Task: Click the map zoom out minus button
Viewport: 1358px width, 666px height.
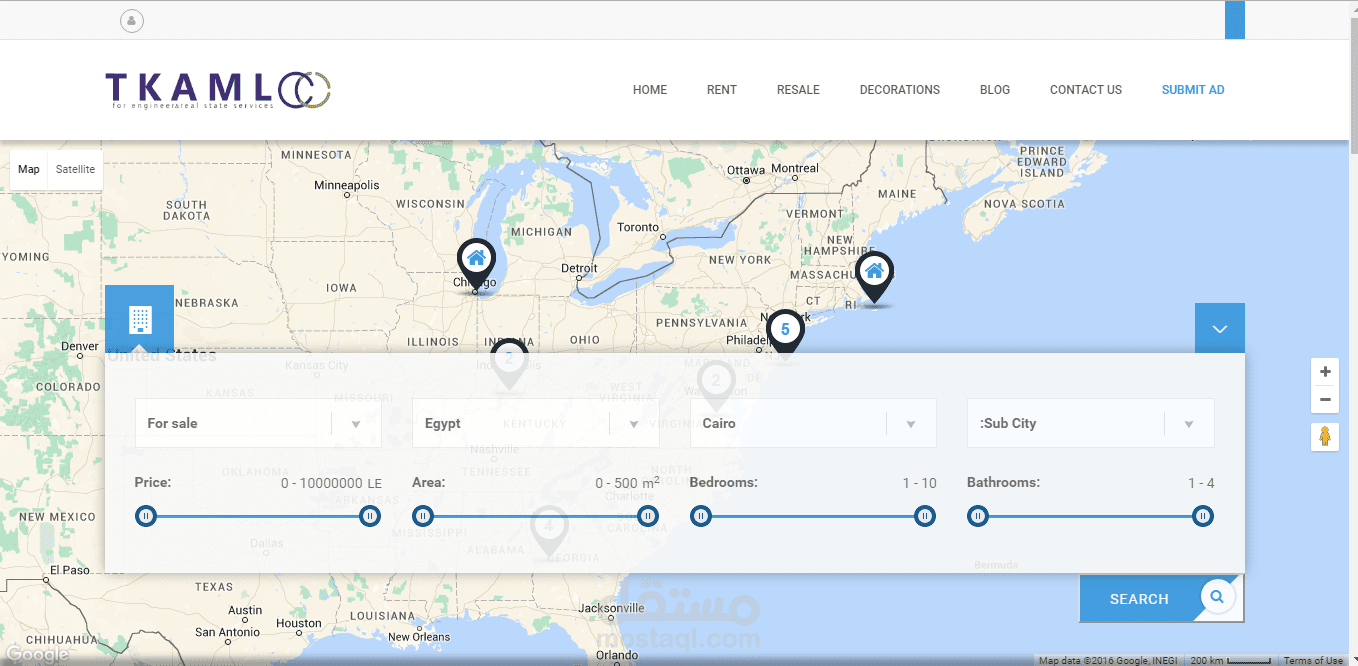Action: tap(1325, 400)
